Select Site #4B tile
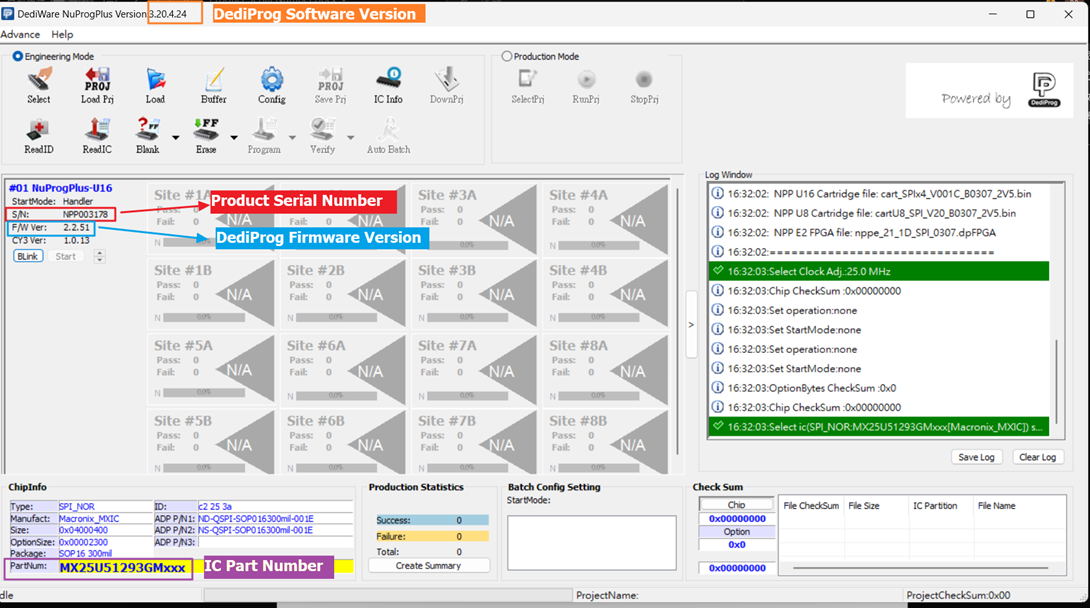This screenshot has height=608, width=1090. point(607,294)
